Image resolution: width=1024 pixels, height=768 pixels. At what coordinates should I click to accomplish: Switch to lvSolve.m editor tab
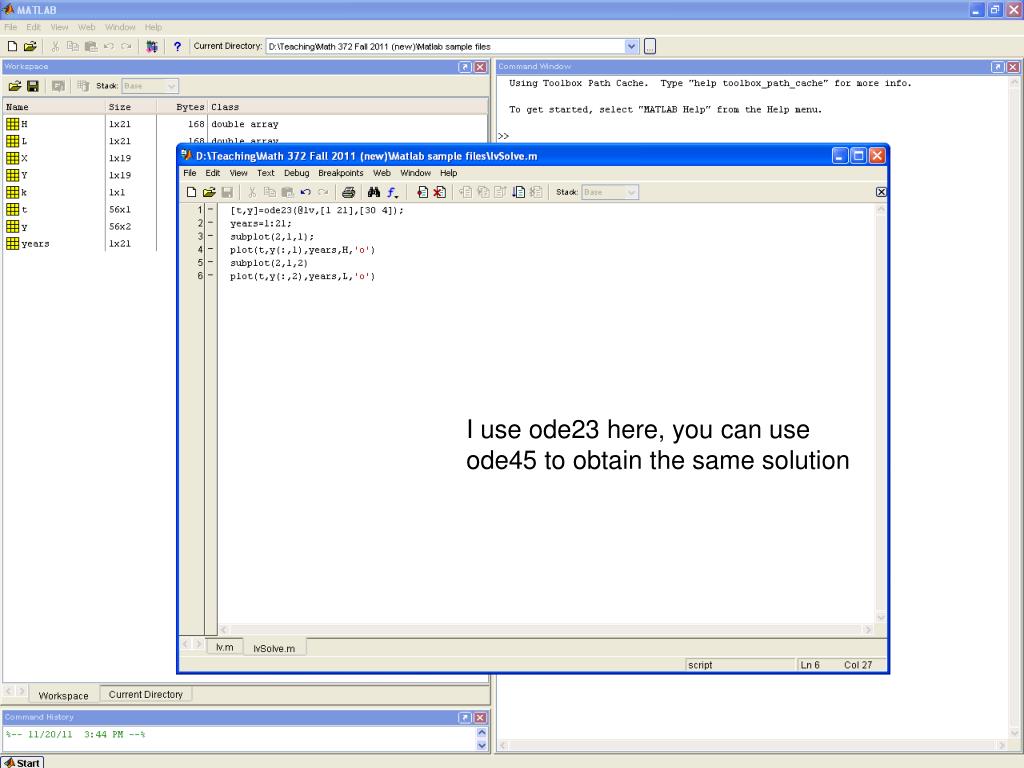pyautogui.click(x=274, y=648)
